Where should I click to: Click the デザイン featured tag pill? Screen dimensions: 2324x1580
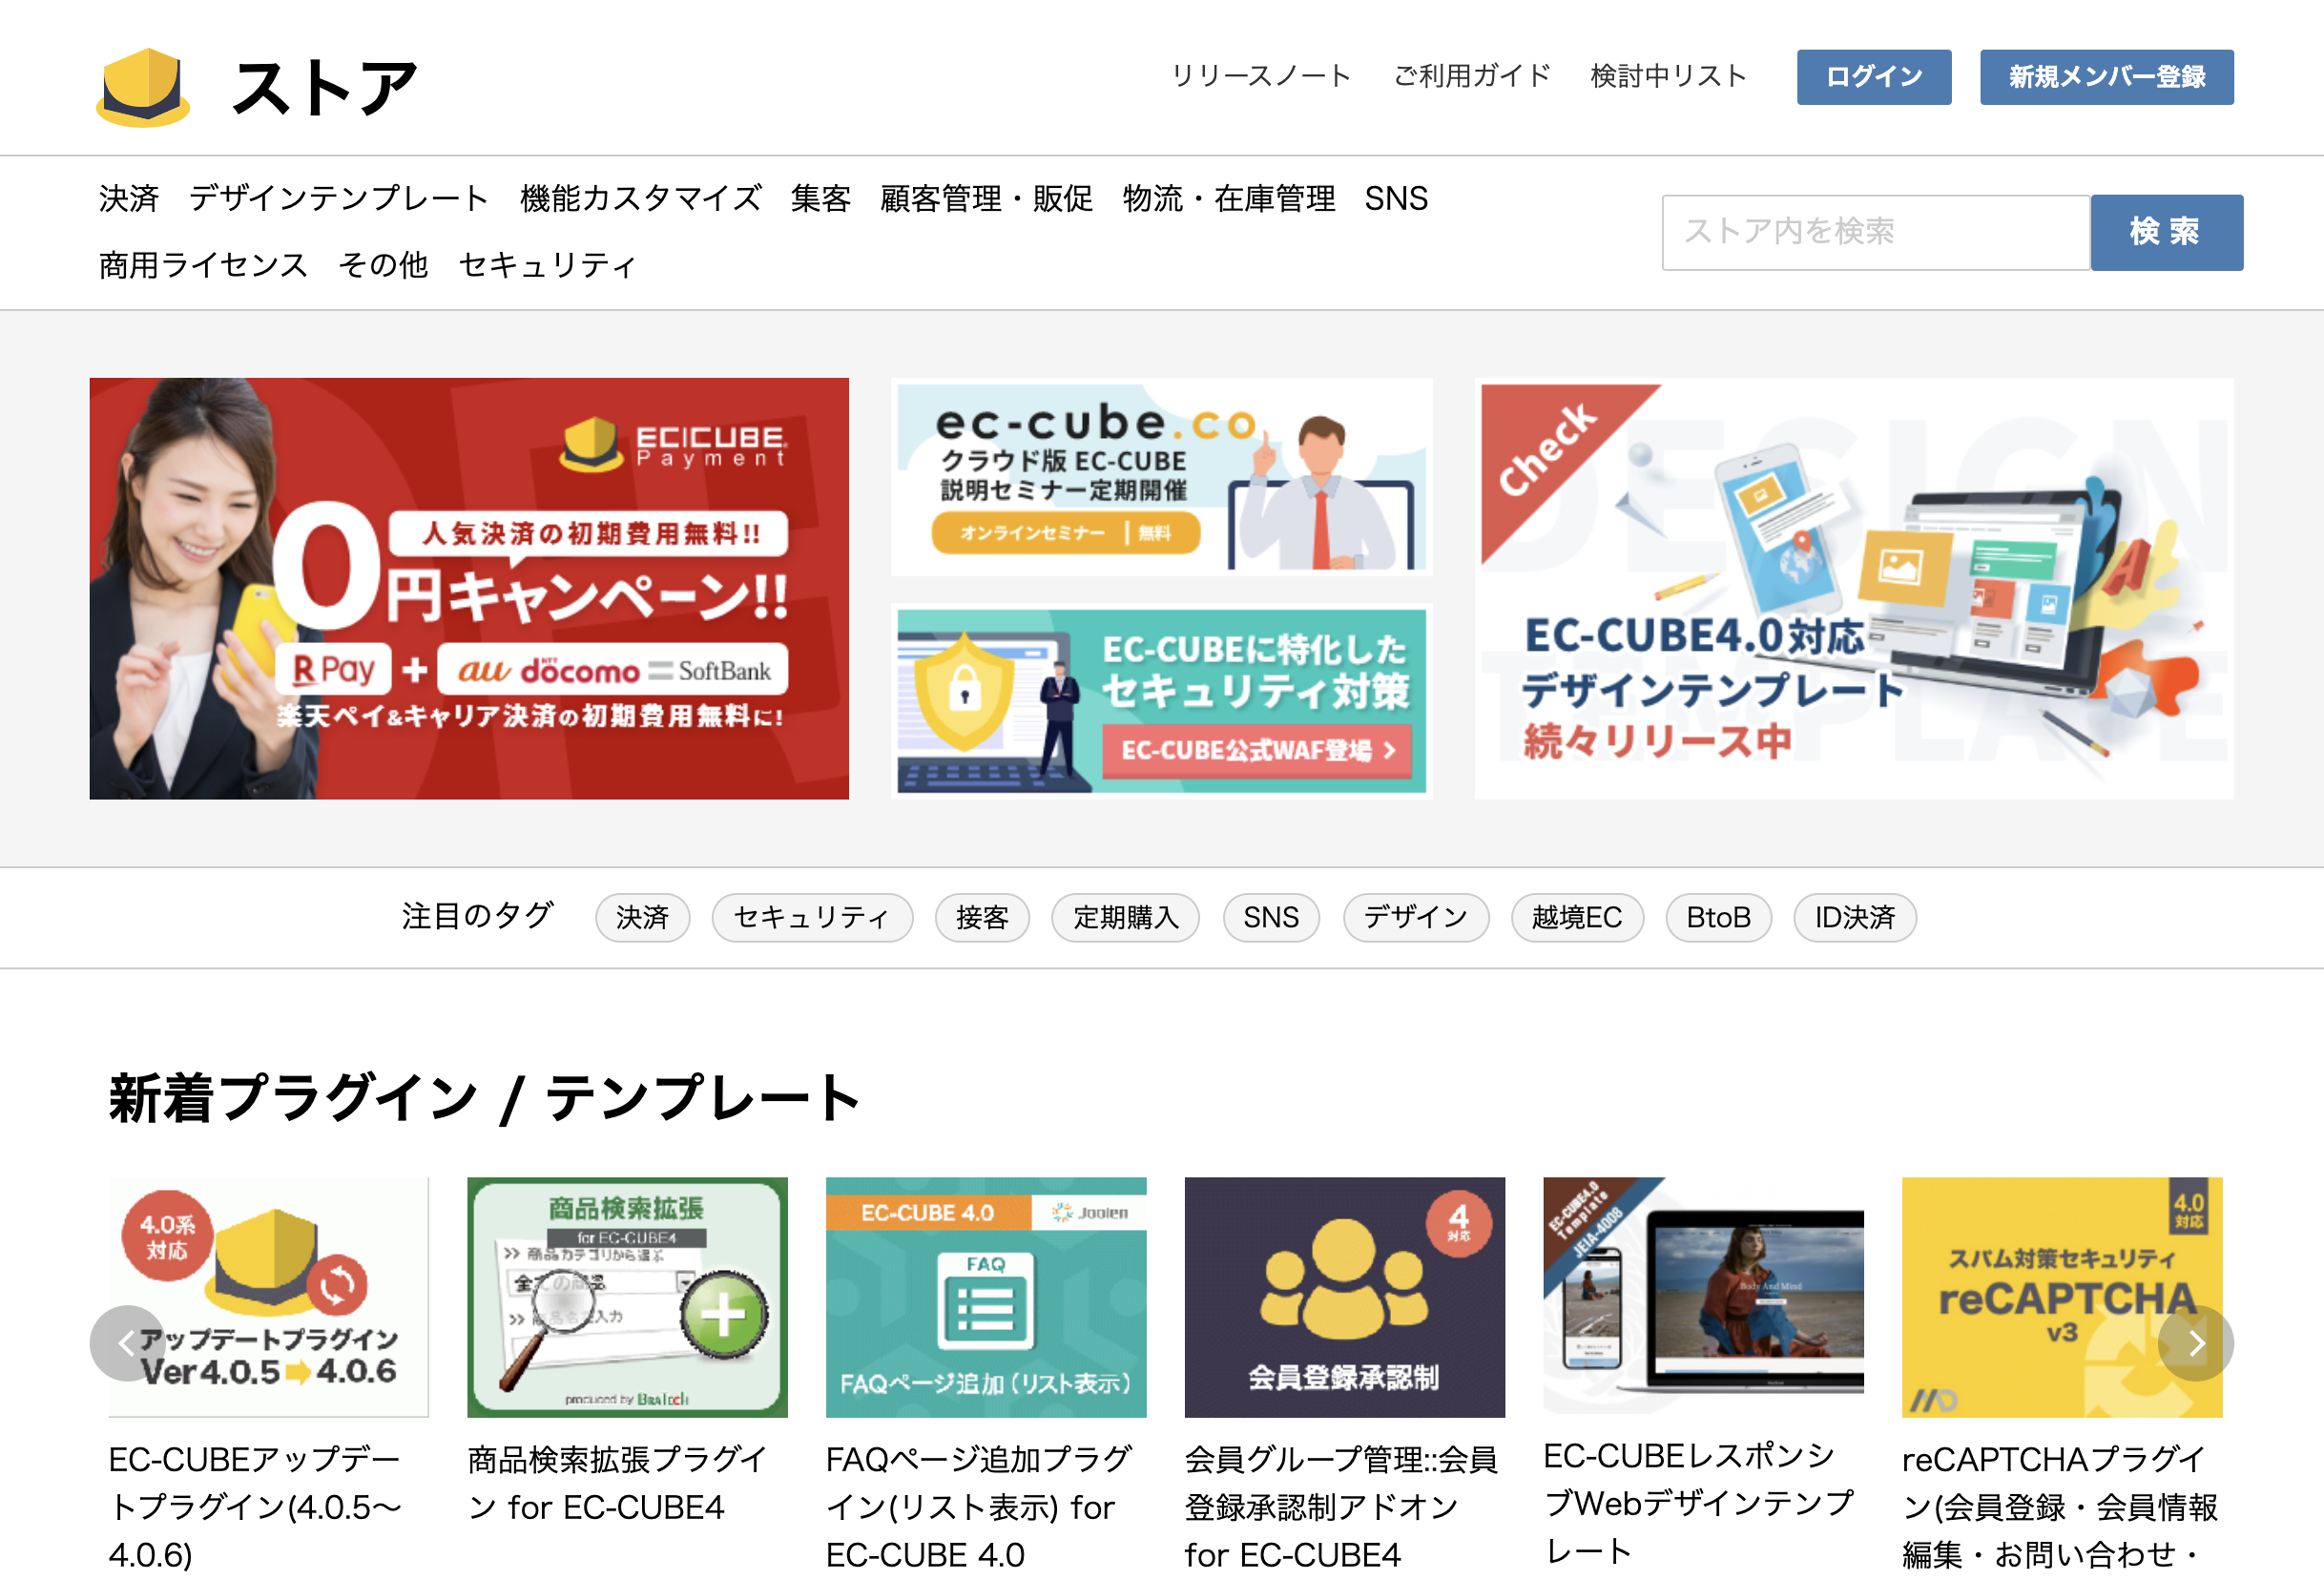point(1416,917)
